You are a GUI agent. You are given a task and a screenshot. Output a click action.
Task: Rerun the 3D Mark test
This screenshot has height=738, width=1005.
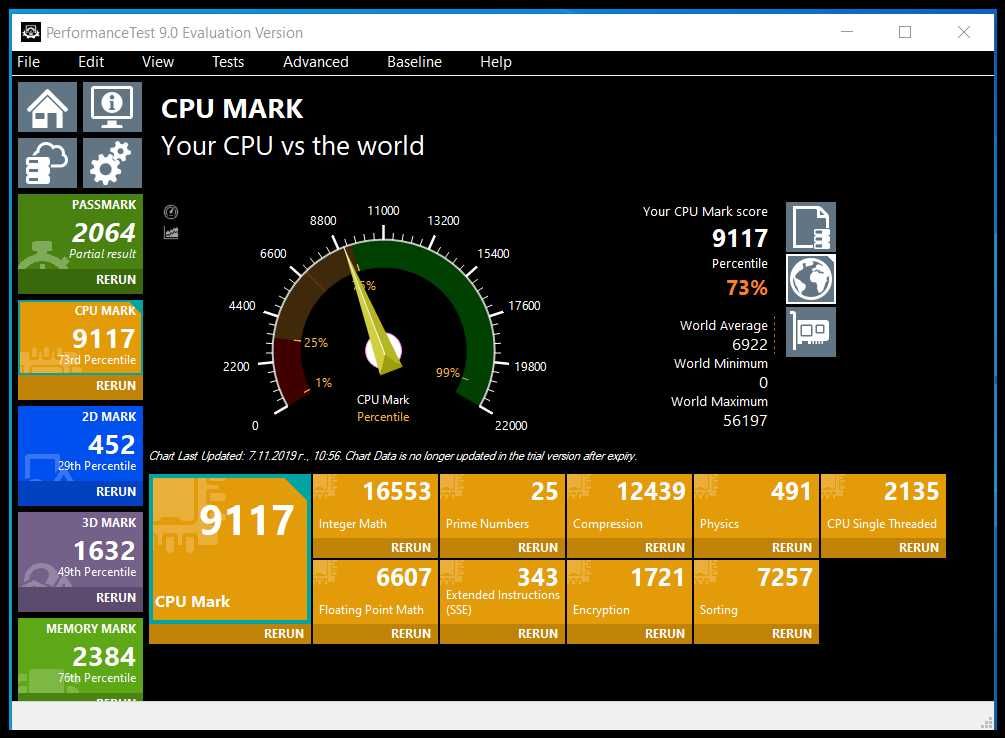[116, 597]
